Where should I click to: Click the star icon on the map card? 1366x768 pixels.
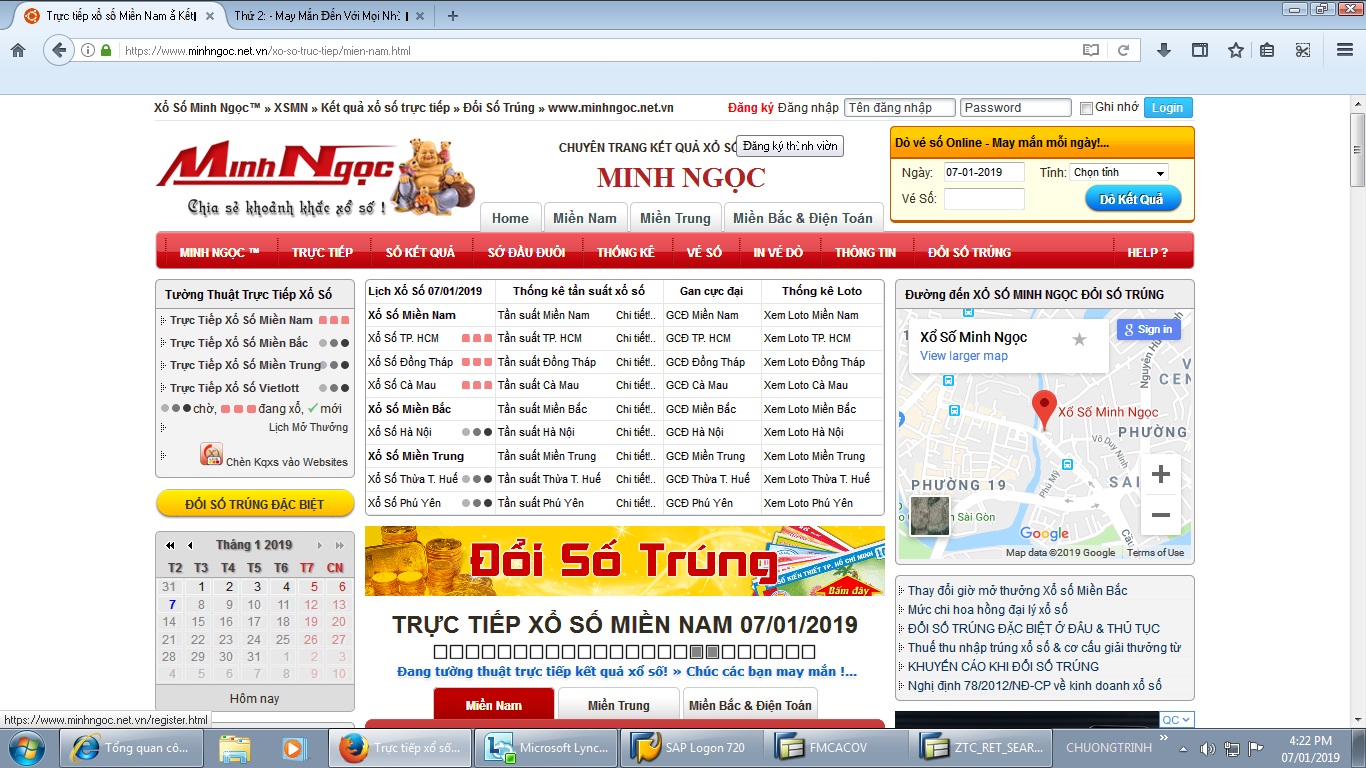[x=1079, y=339]
